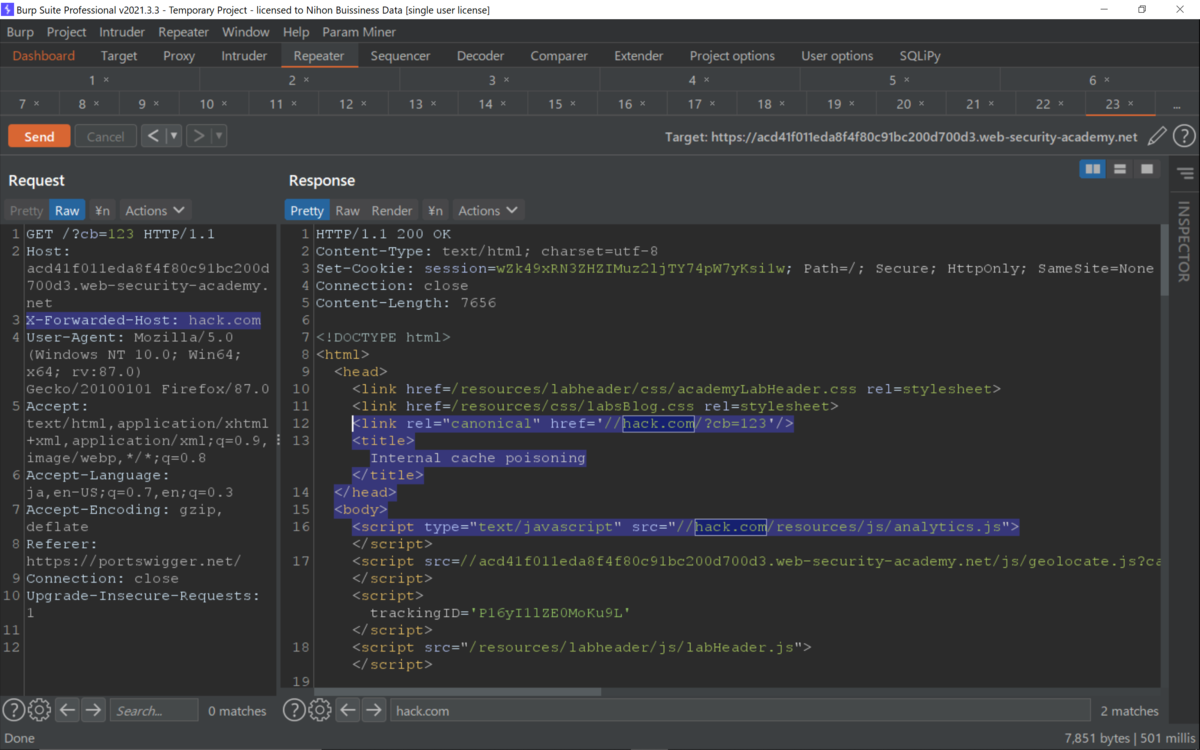
Task: Switch to the Dashboard tab
Action: tap(44, 56)
